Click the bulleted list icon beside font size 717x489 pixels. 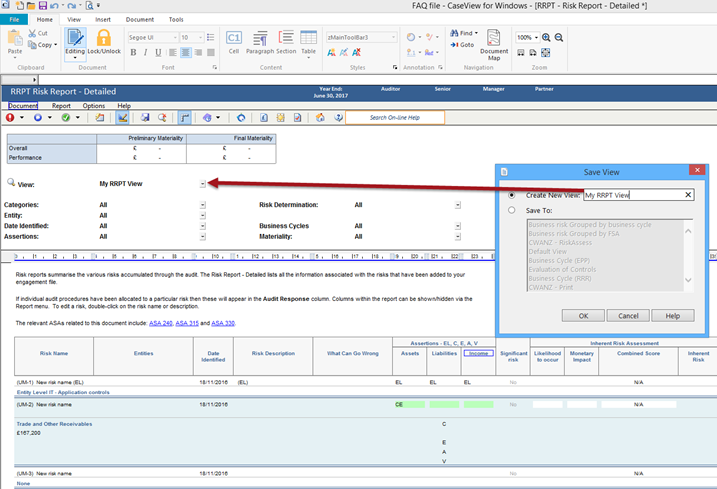[x=211, y=37]
